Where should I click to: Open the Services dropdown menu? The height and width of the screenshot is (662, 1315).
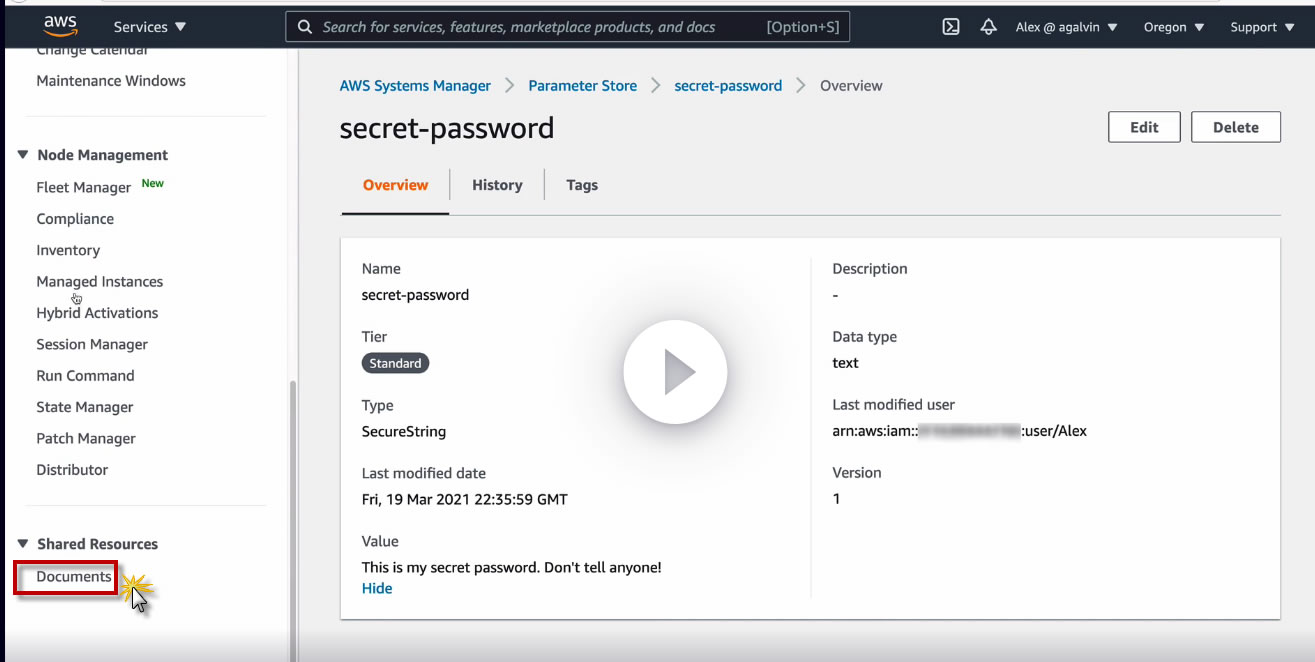point(149,27)
